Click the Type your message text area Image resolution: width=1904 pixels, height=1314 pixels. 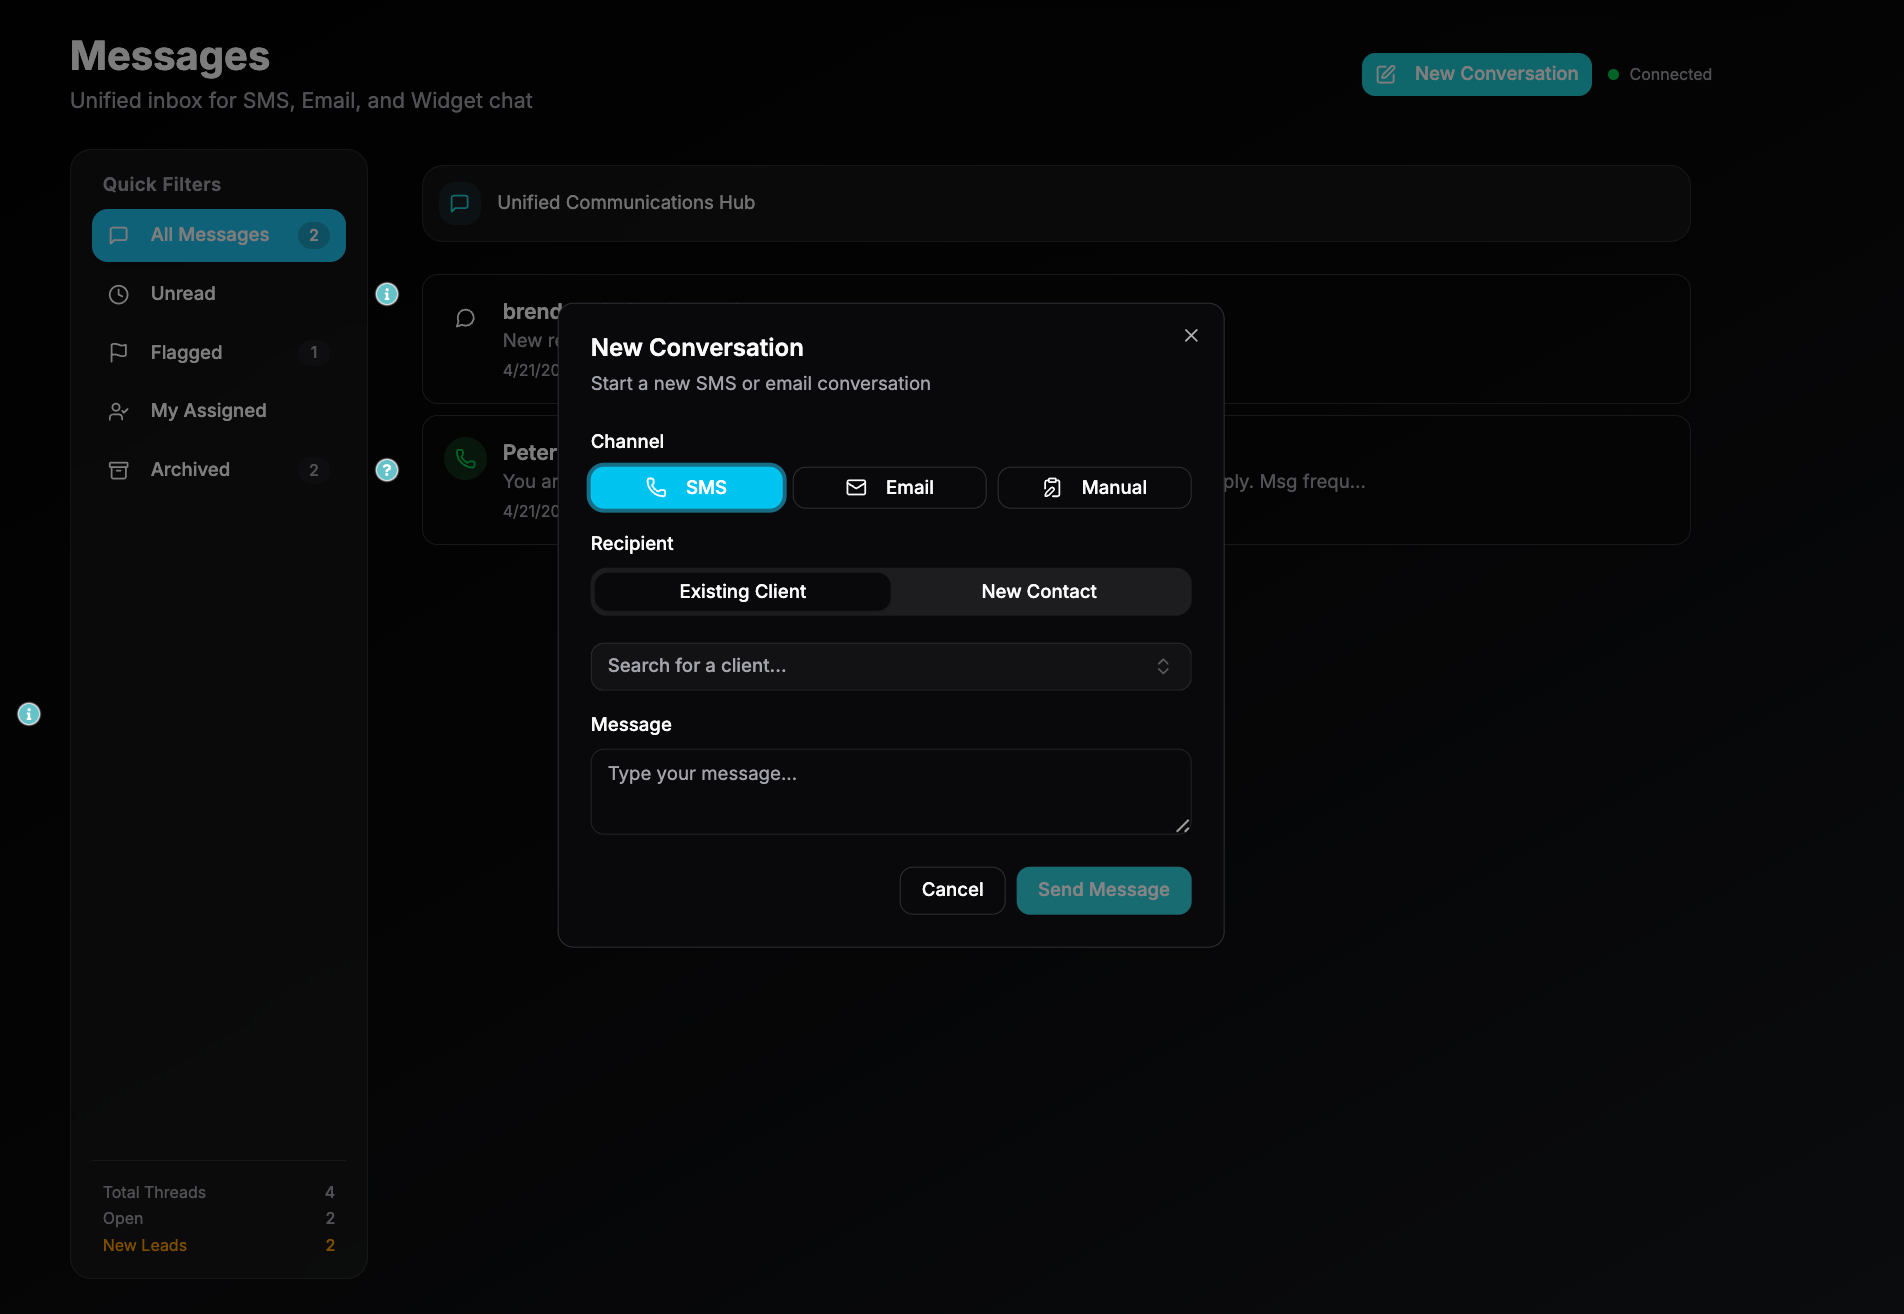pyautogui.click(x=891, y=792)
